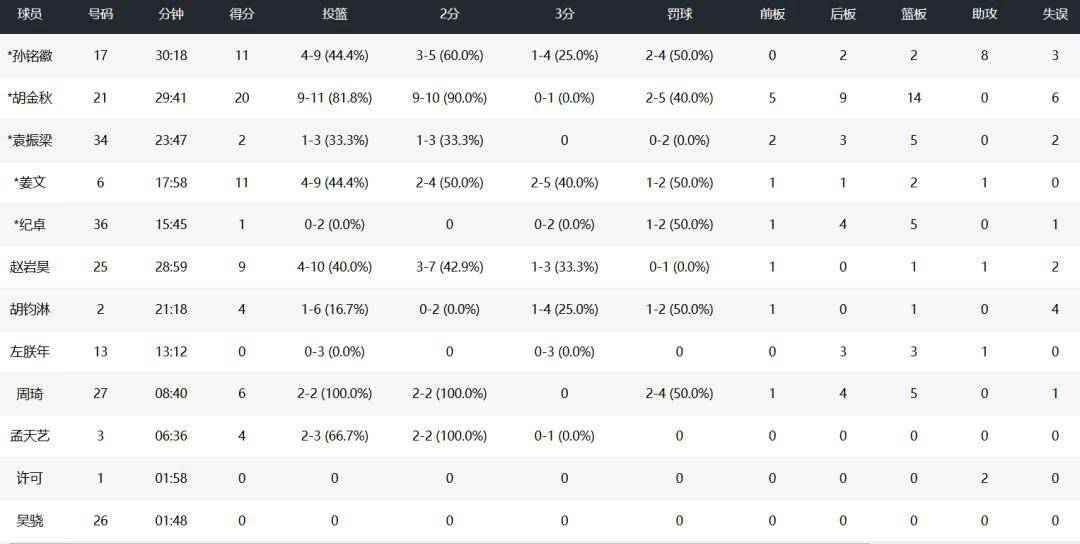
Task: Click player name 胡金秋
Action: coord(30,98)
